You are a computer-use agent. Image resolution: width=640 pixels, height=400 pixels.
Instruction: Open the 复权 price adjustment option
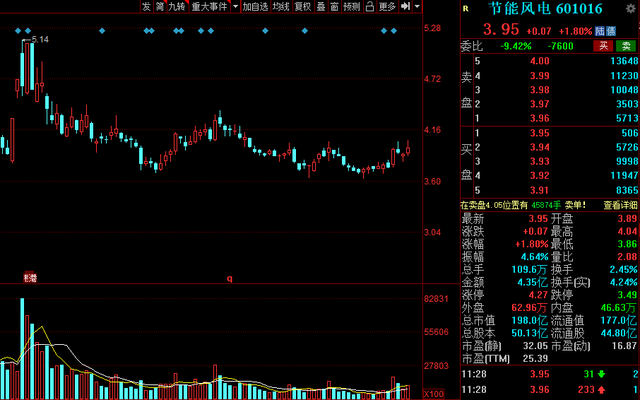[303, 6]
